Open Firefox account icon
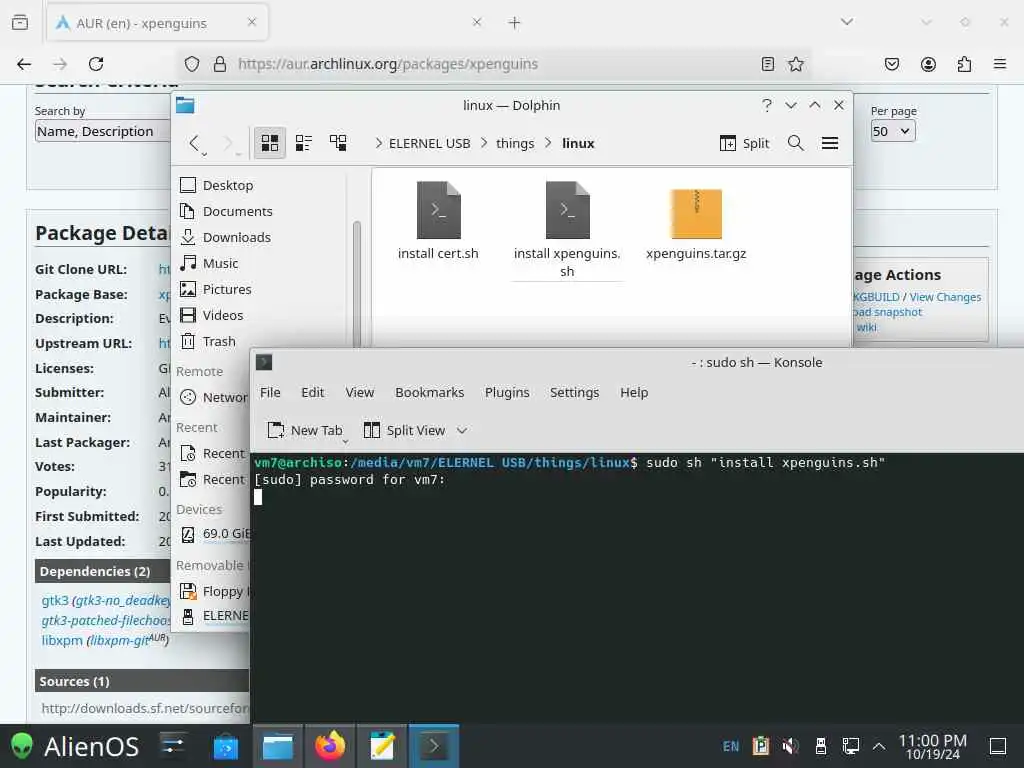The image size is (1024, 768). coord(928,64)
